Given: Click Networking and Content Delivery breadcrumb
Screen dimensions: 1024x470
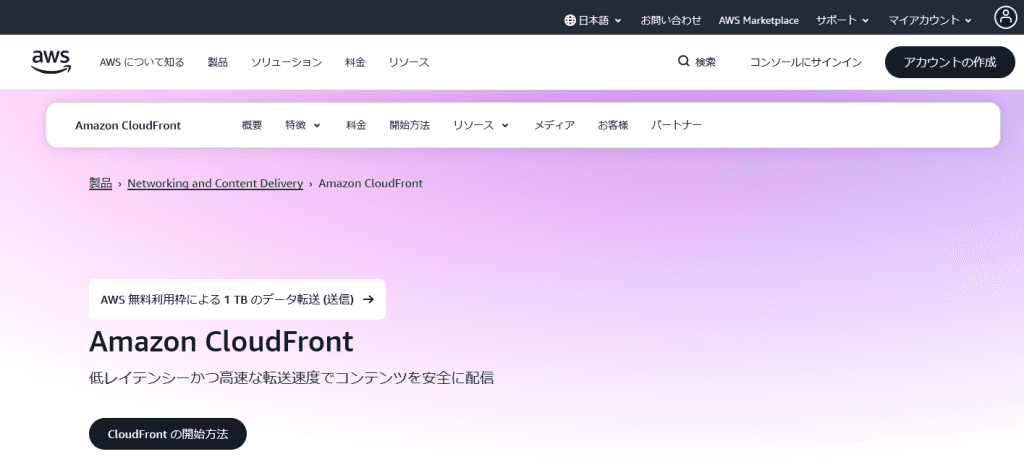Looking at the screenshot, I should (x=215, y=183).
